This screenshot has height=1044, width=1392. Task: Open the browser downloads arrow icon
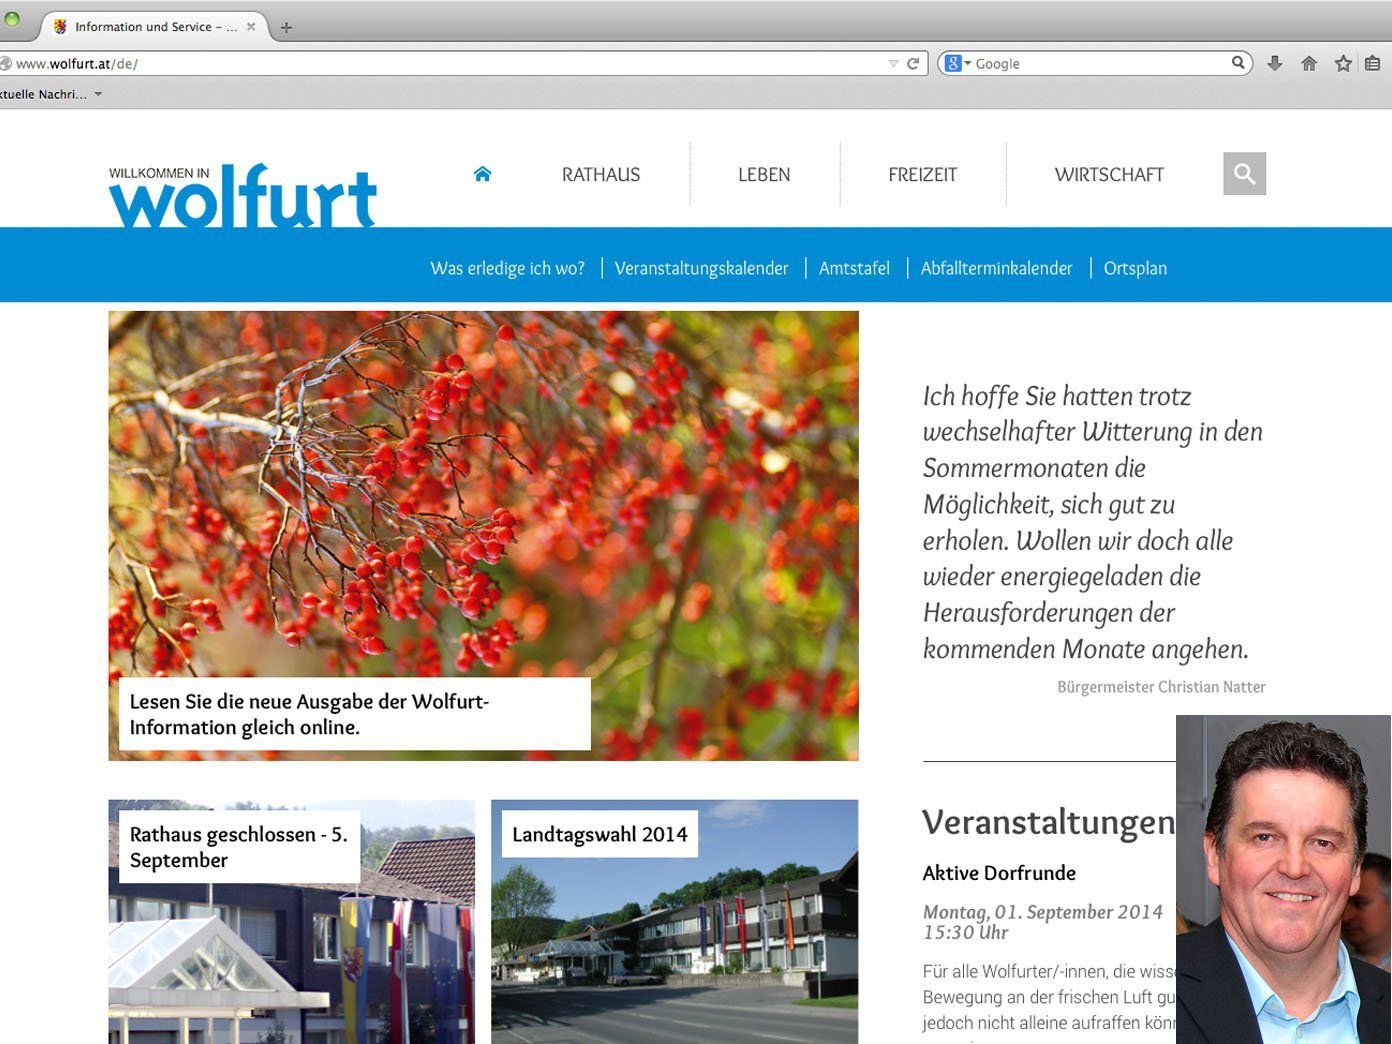click(1275, 63)
